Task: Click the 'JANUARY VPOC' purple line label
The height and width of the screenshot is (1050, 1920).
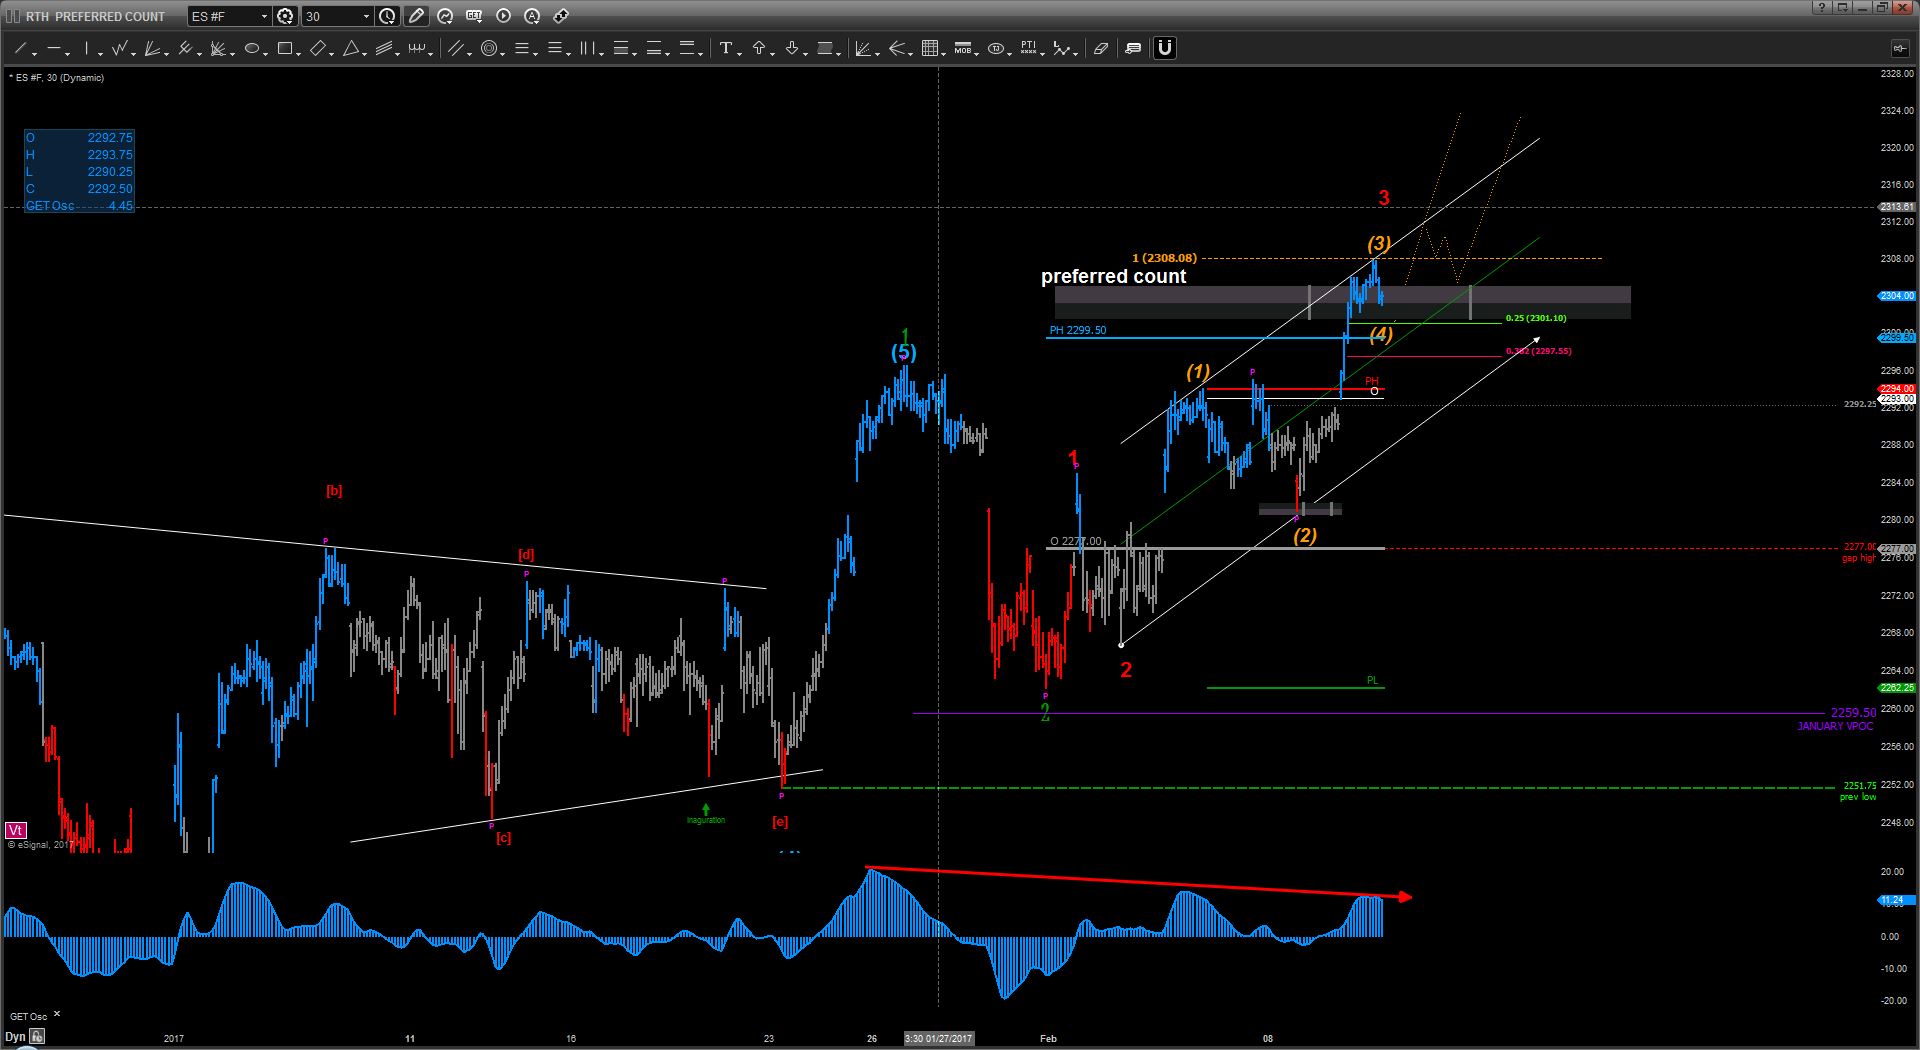Action: tap(1835, 726)
